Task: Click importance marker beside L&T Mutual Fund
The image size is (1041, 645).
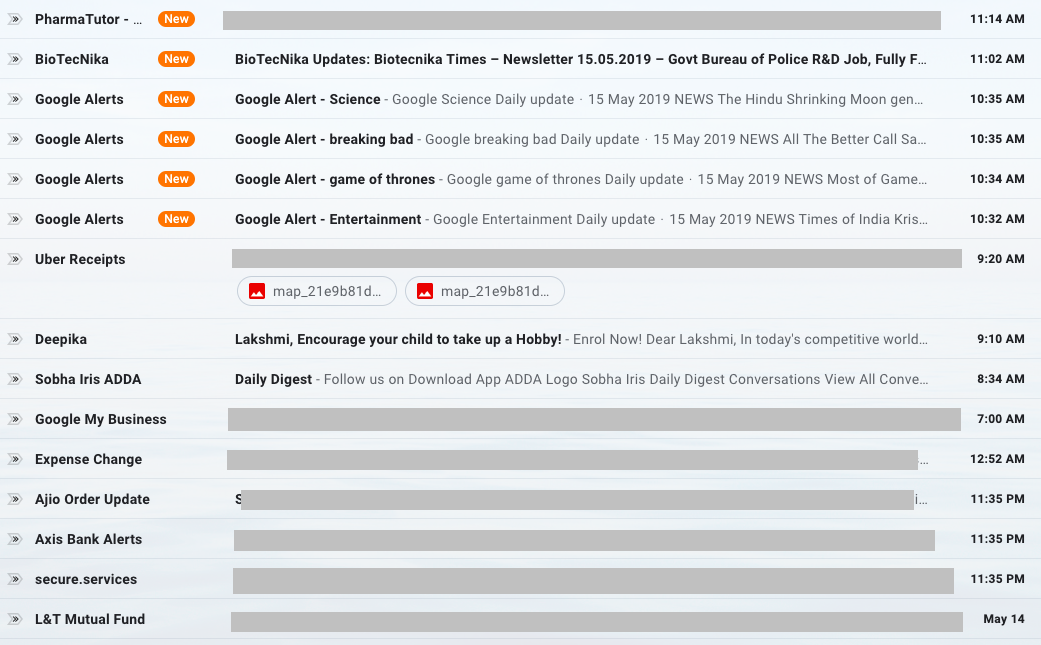Action: [15, 619]
